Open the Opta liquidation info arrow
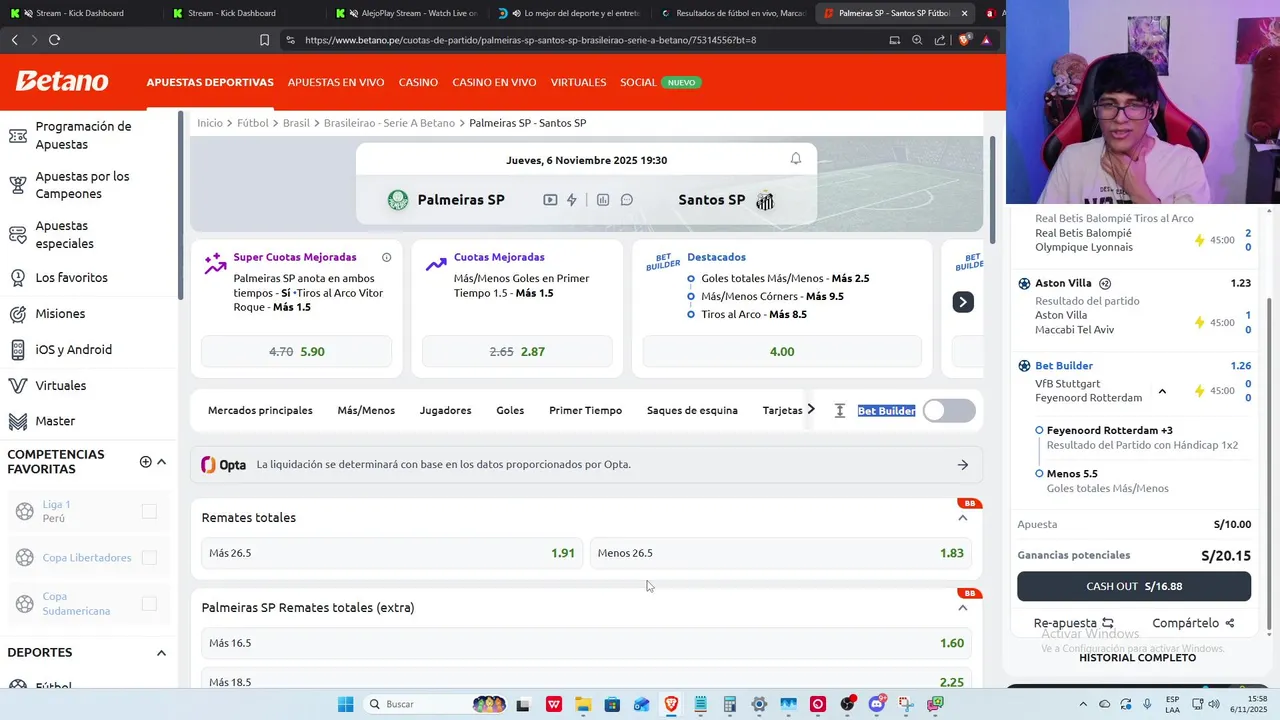 (x=963, y=465)
